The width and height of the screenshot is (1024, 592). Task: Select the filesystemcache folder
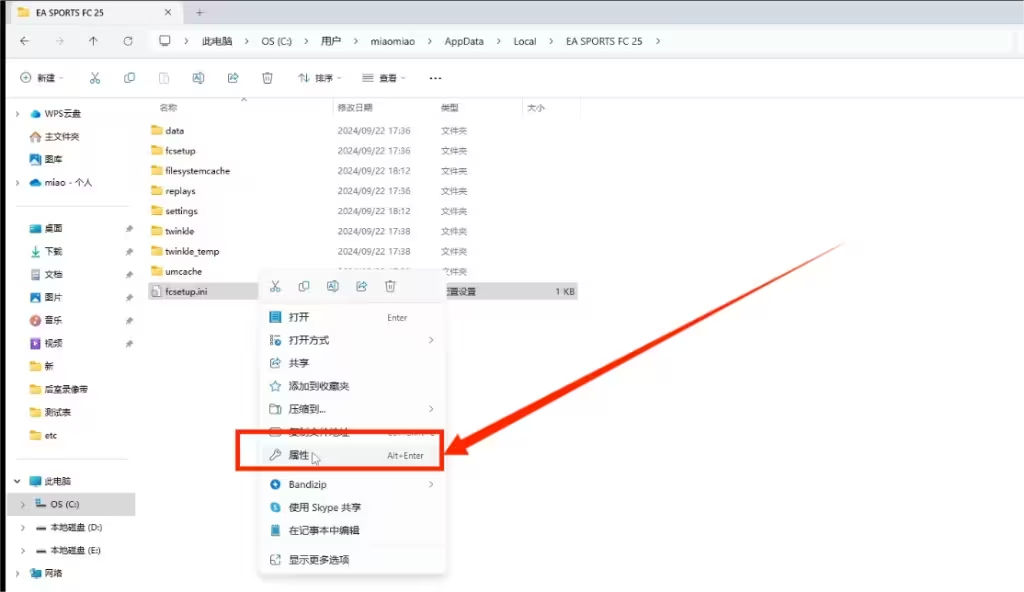point(191,171)
